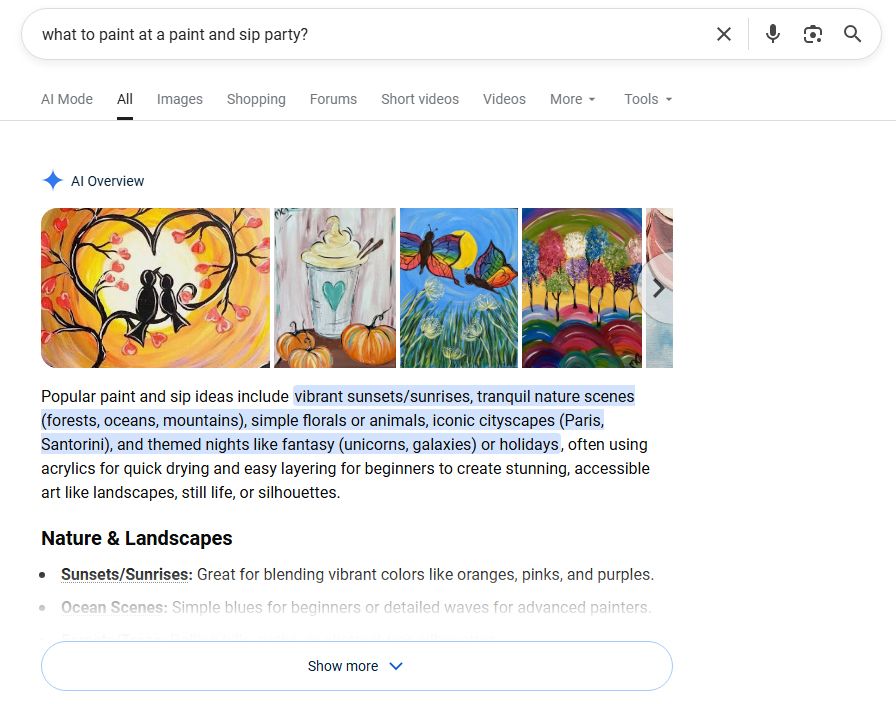Open the Tools dropdown

coord(647,99)
